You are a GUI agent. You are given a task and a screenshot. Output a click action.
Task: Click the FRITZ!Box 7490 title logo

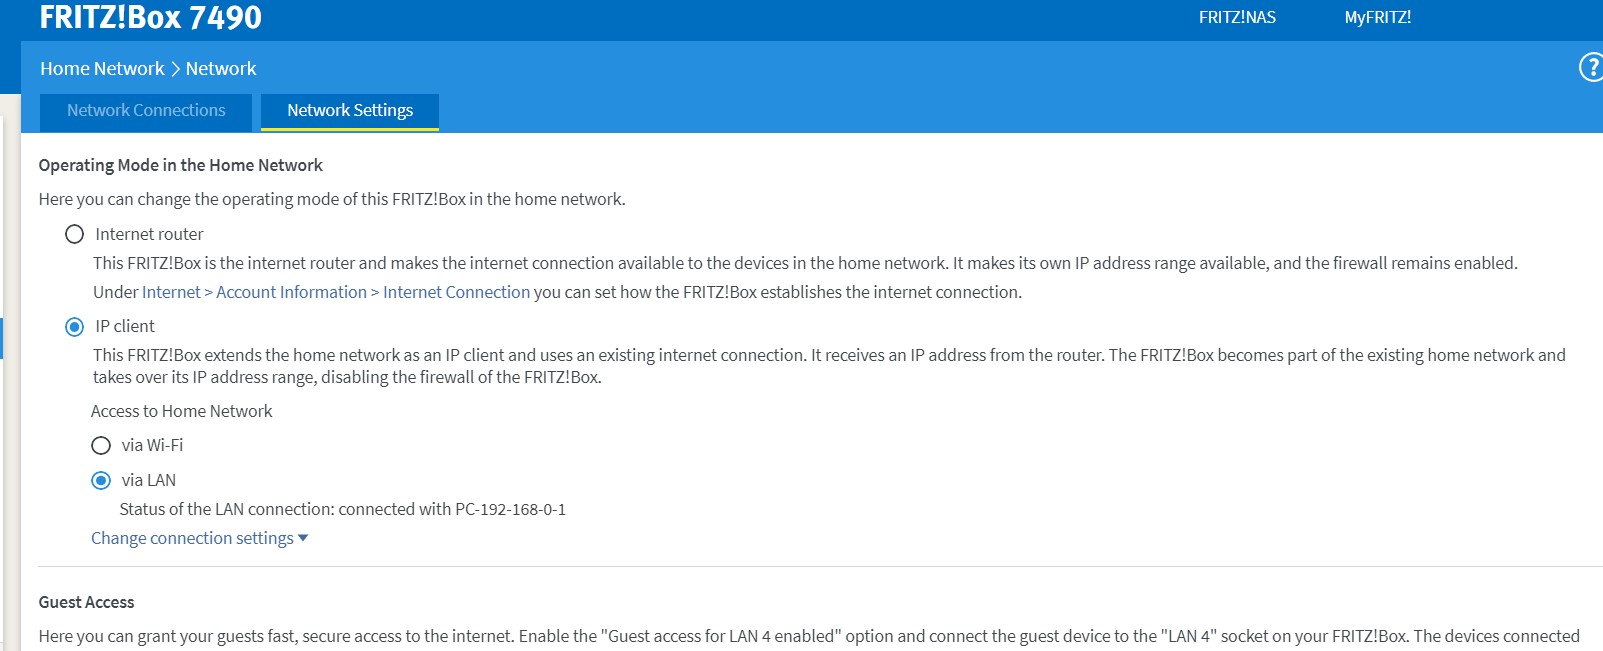coord(150,17)
